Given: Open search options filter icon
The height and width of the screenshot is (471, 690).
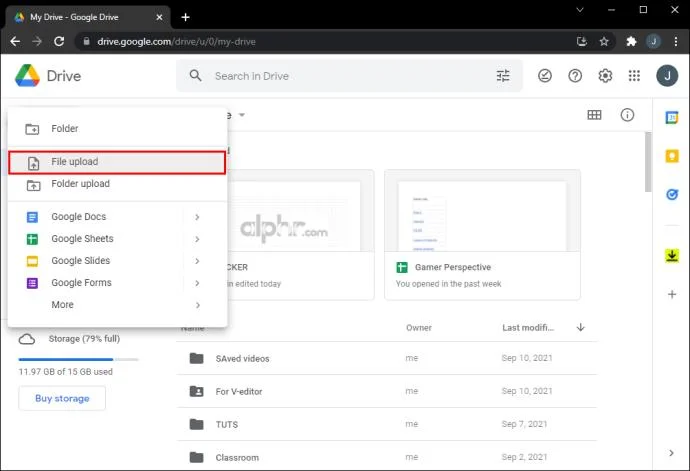Looking at the screenshot, I should [503, 76].
